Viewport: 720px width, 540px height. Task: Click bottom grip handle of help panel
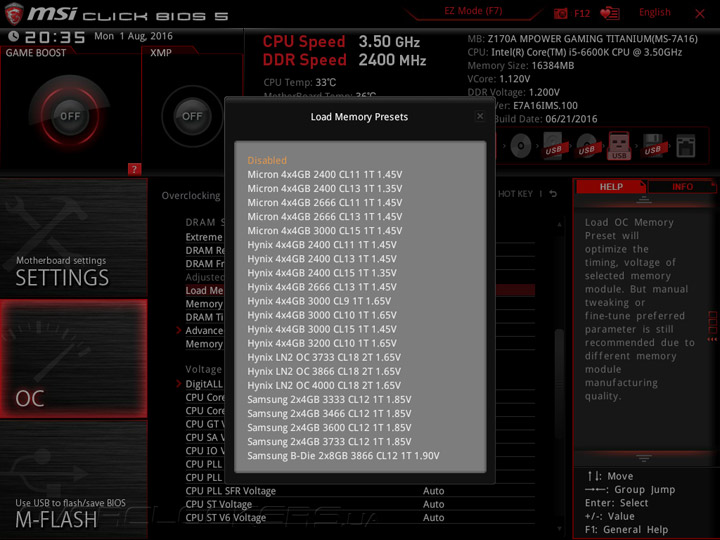[644, 458]
